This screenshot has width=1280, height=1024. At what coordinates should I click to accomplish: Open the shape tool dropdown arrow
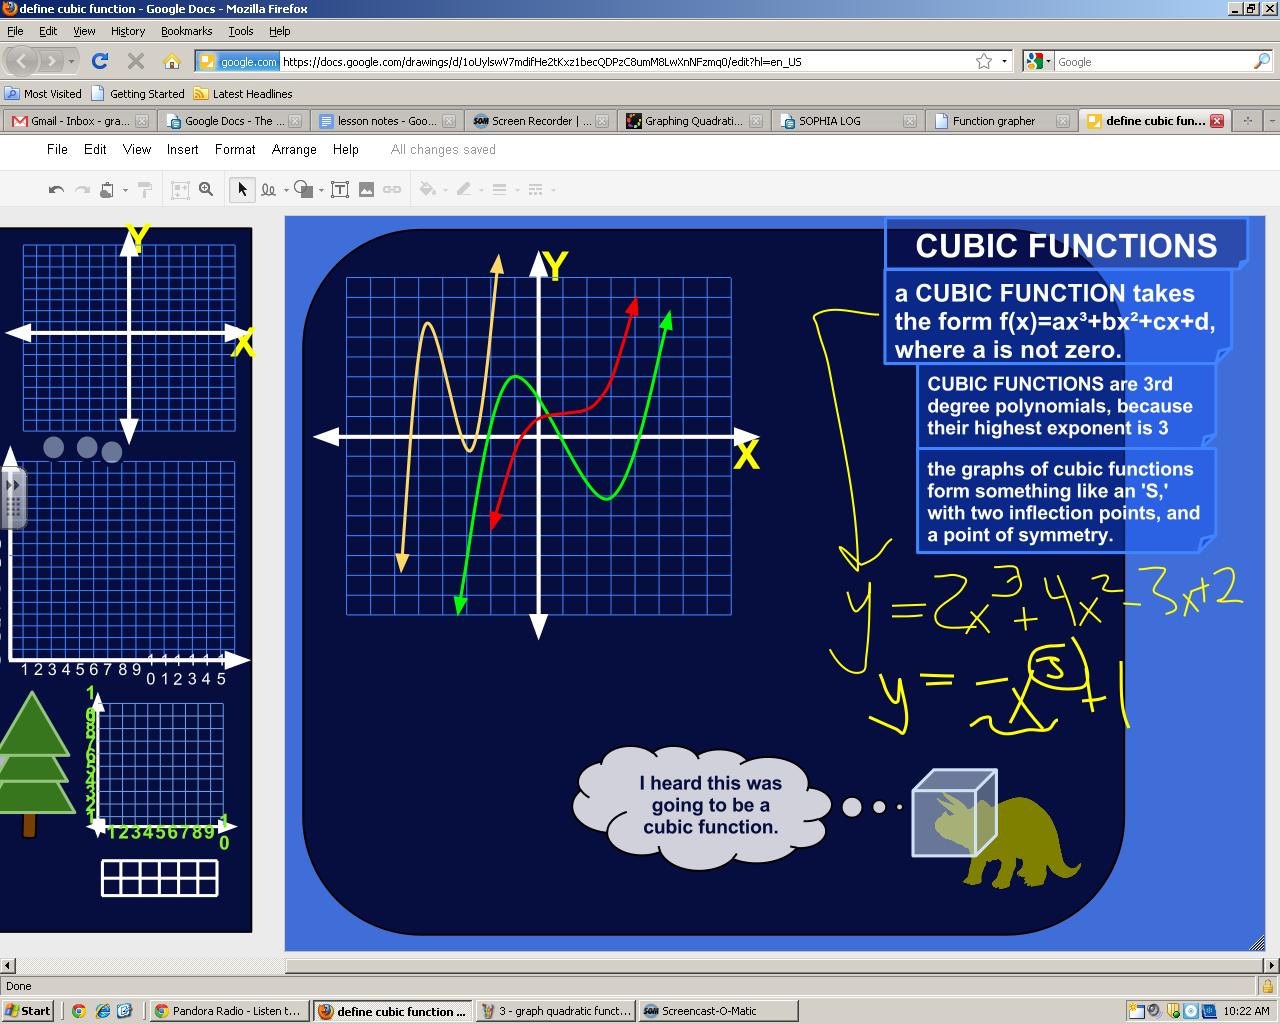320,189
